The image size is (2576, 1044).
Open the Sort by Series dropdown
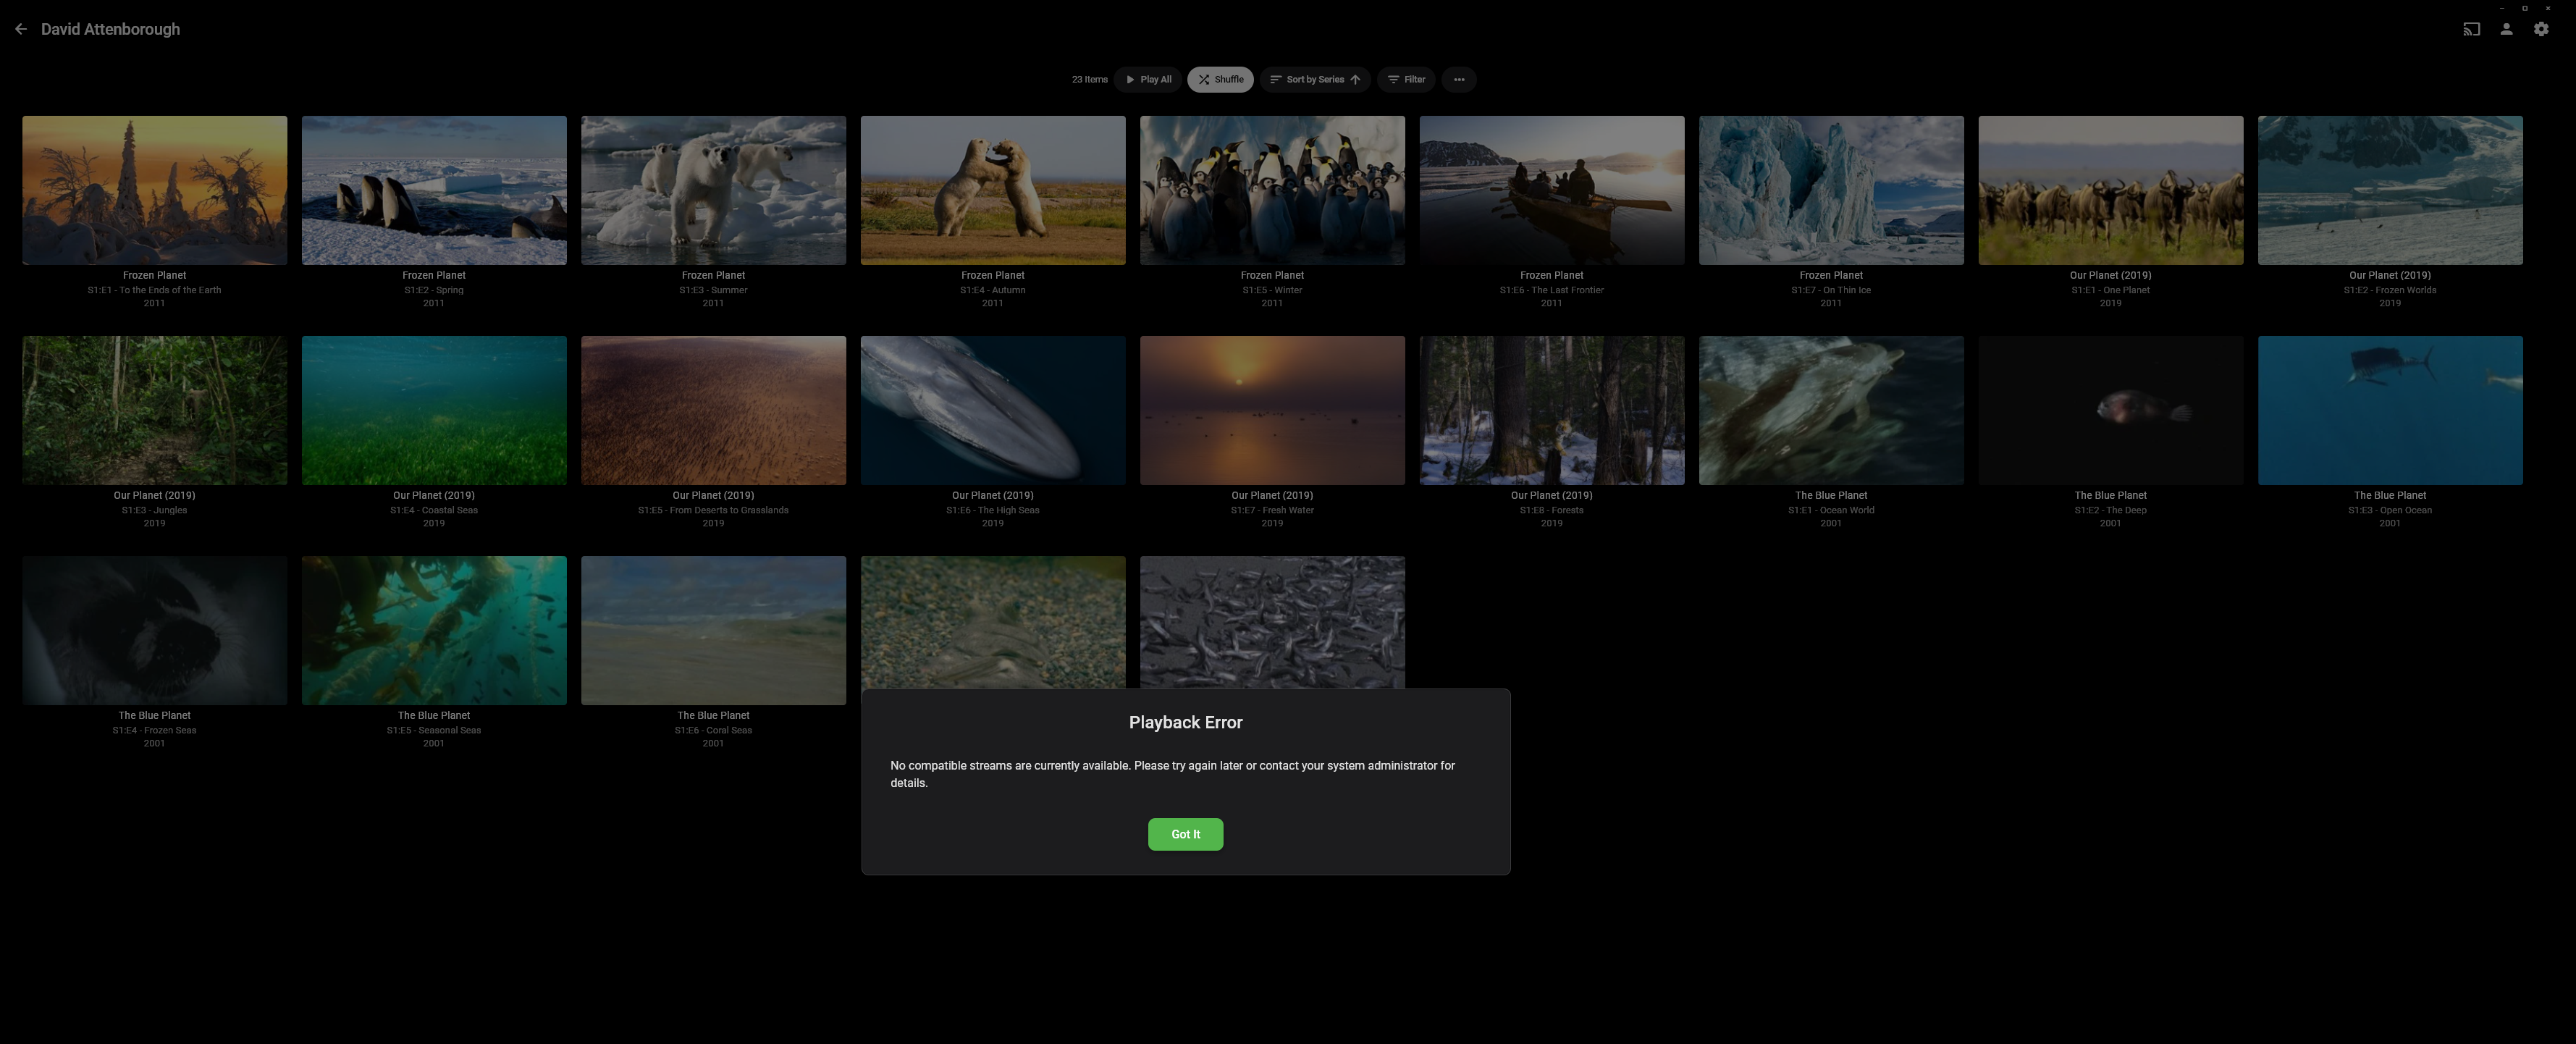(1314, 79)
